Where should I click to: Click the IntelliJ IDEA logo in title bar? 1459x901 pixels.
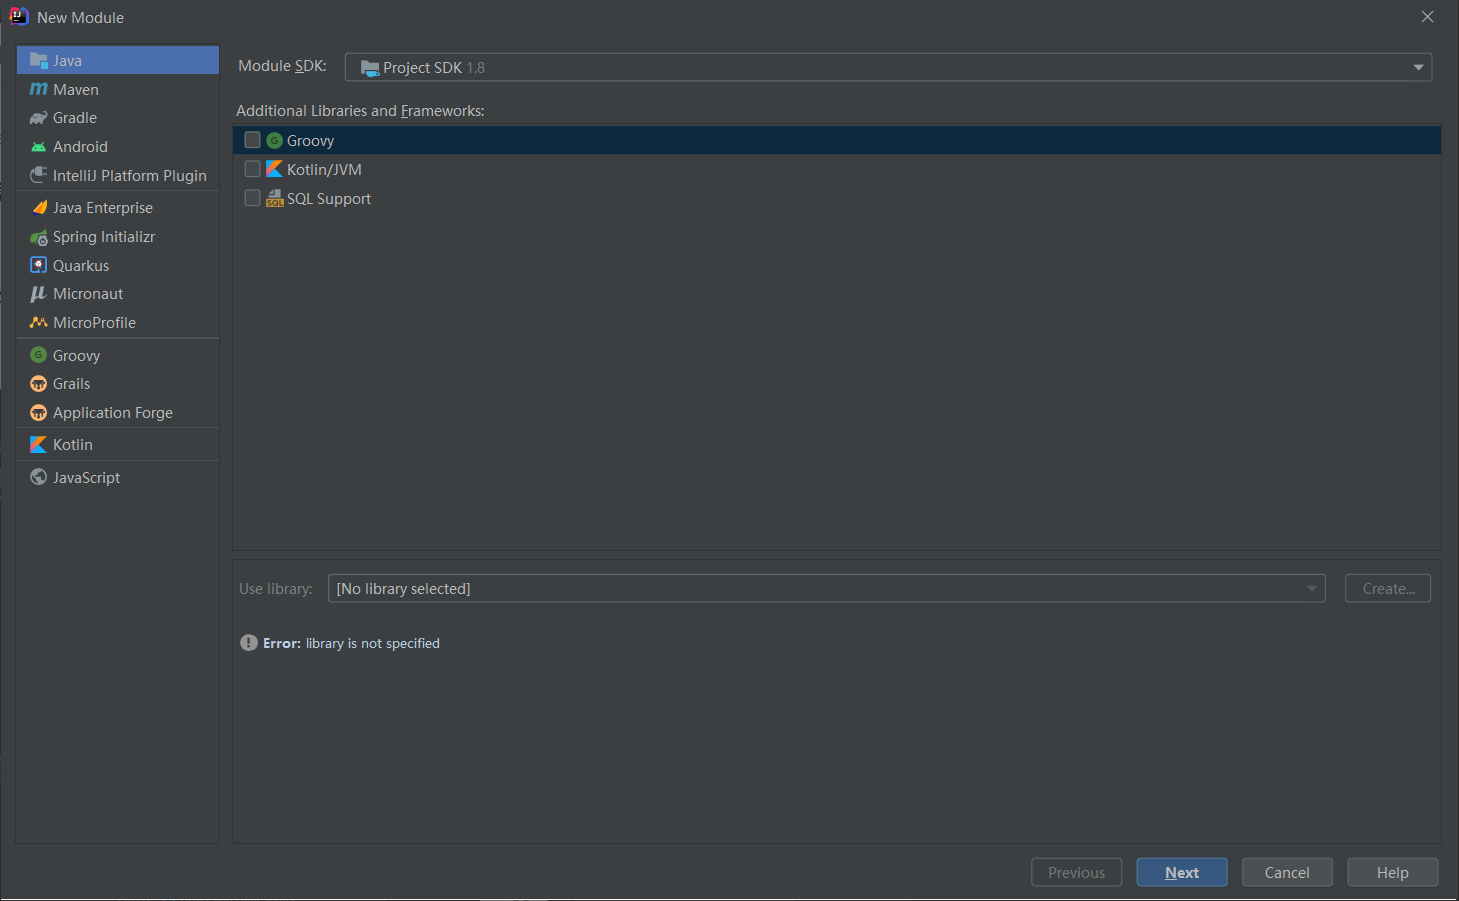pyautogui.click(x=19, y=16)
